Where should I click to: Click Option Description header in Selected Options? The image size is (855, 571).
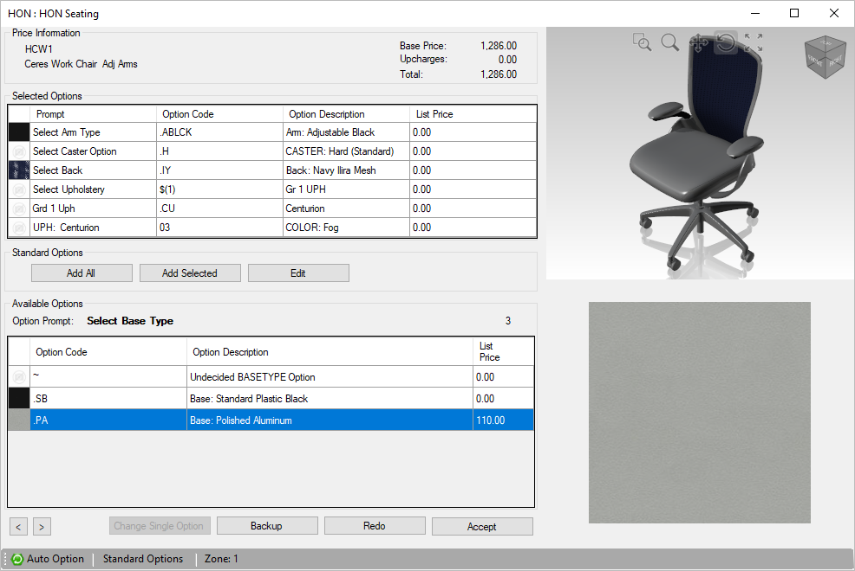pyautogui.click(x=346, y=114)
